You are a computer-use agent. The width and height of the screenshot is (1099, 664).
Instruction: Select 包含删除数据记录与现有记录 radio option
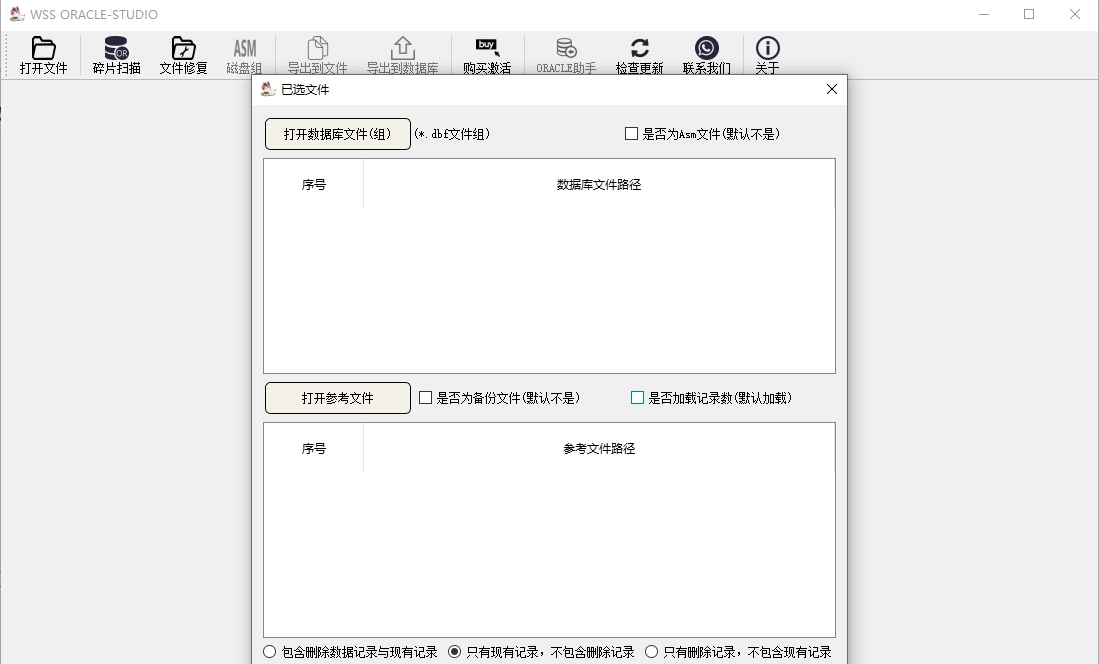(269, 651)
